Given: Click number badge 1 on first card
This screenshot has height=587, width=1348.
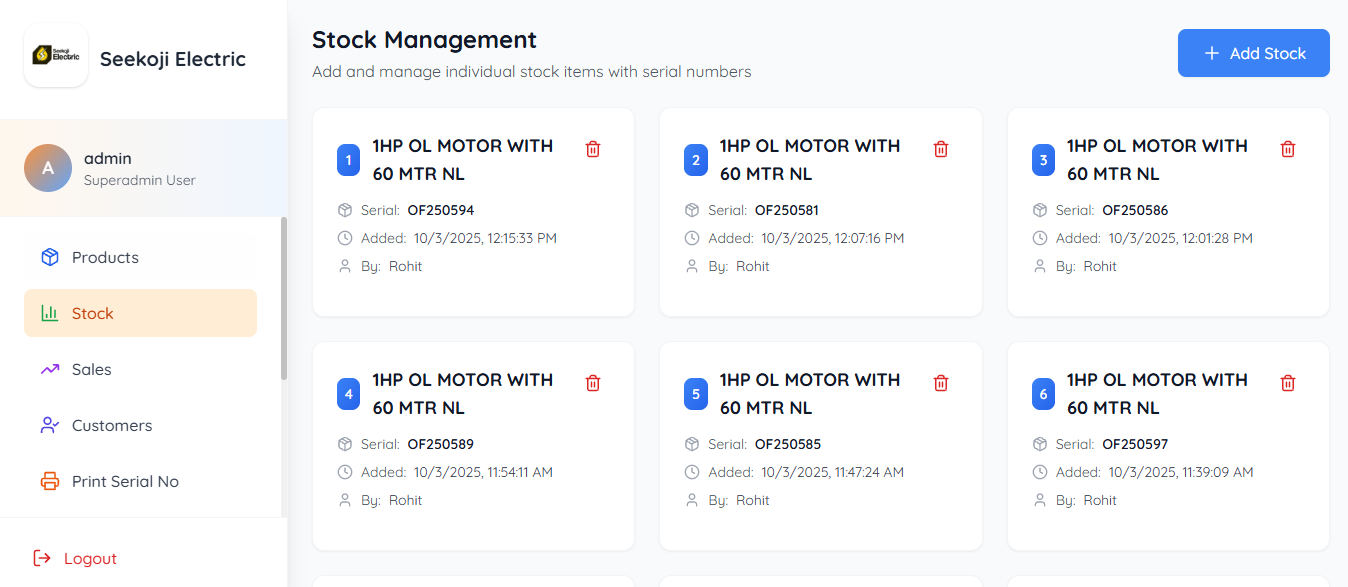Looking at the screenshot, I should tap(348, 160).
